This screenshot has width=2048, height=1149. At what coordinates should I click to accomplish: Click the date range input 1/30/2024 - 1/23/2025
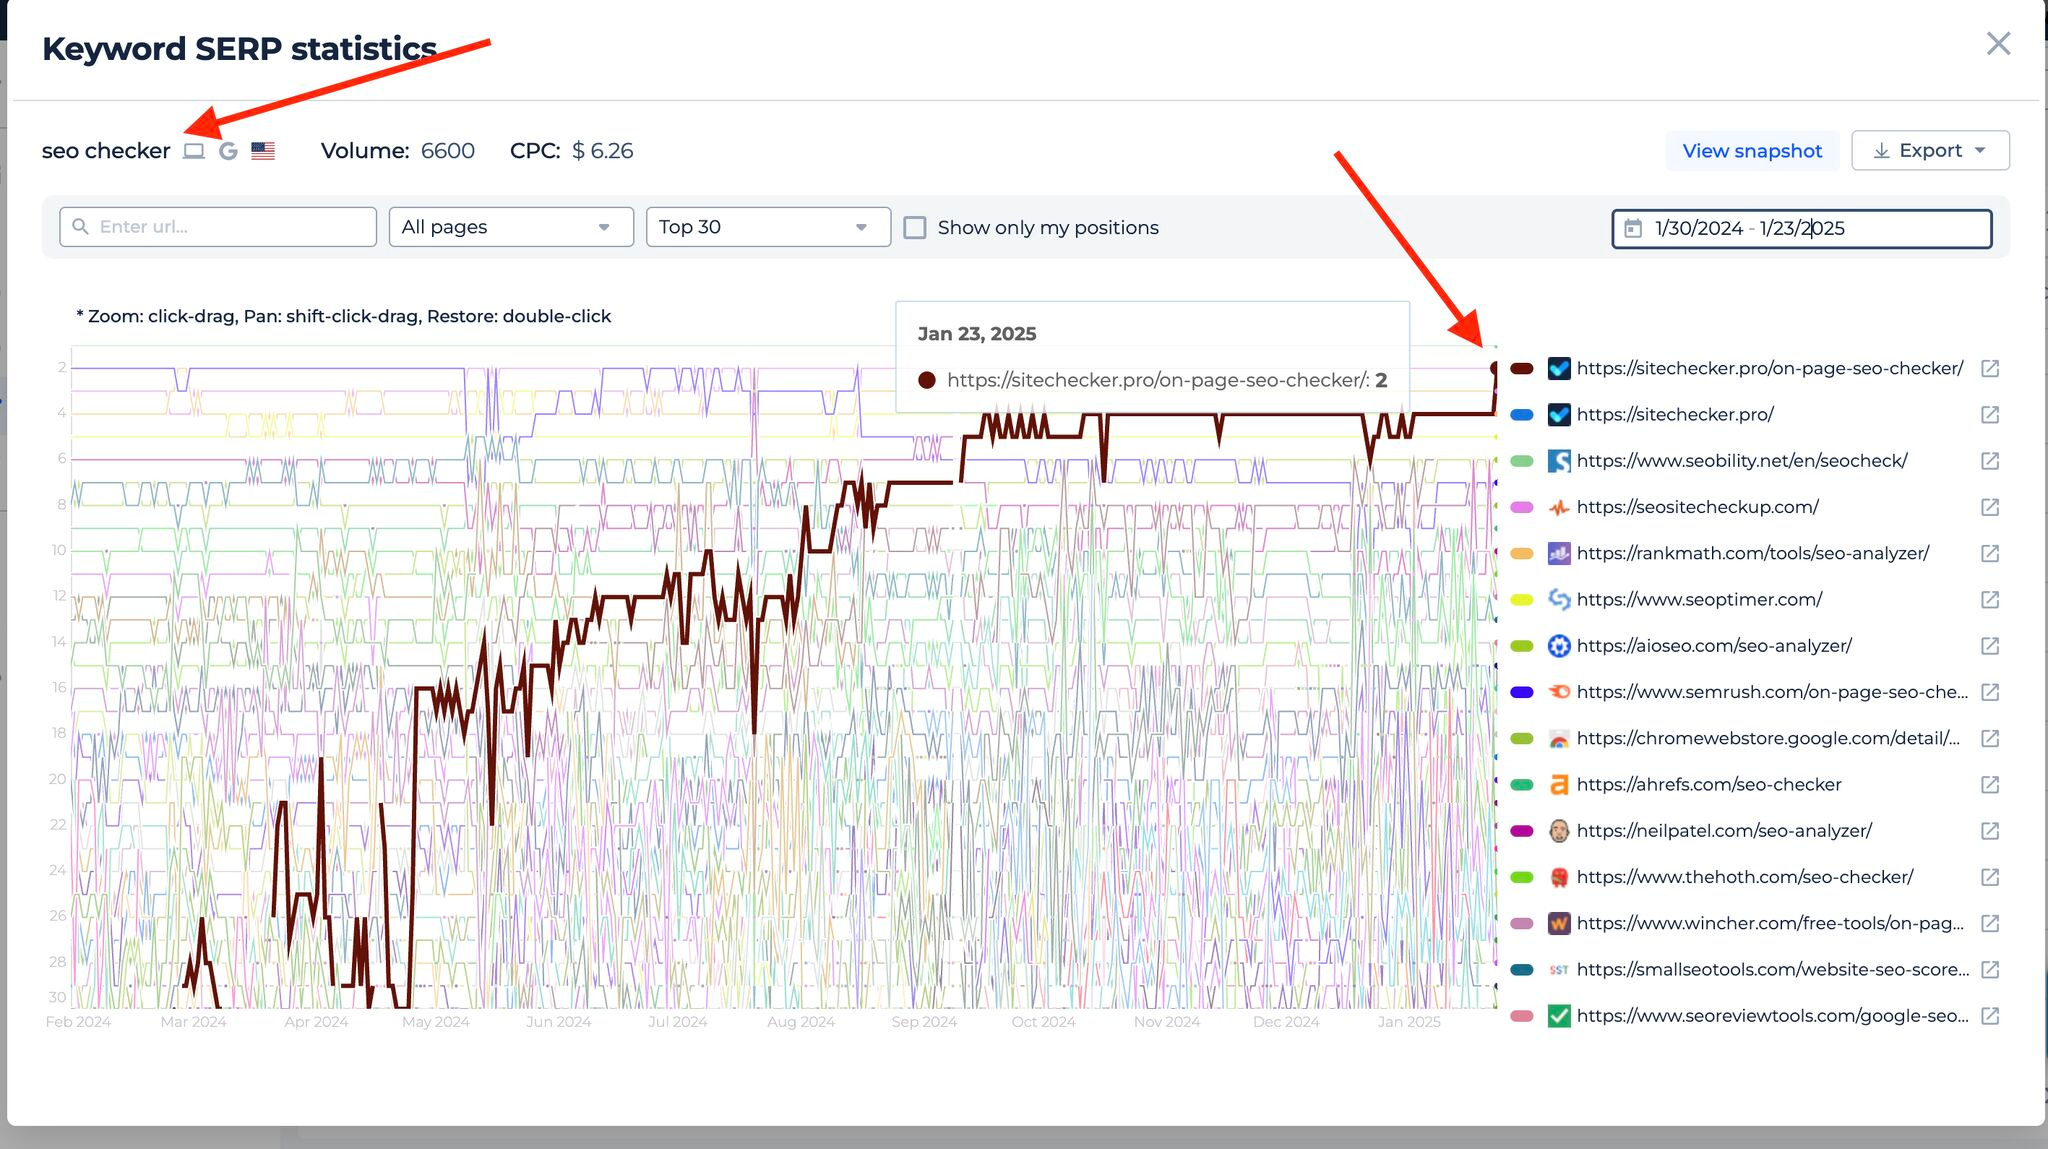point(1802,228)
